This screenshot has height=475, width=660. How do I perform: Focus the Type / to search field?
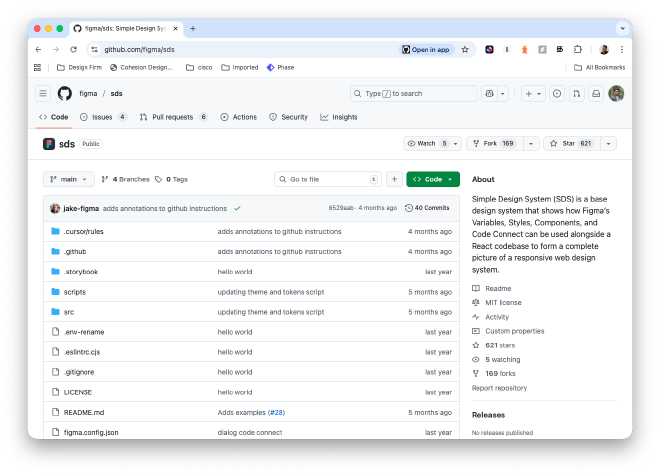pos(413,93)
